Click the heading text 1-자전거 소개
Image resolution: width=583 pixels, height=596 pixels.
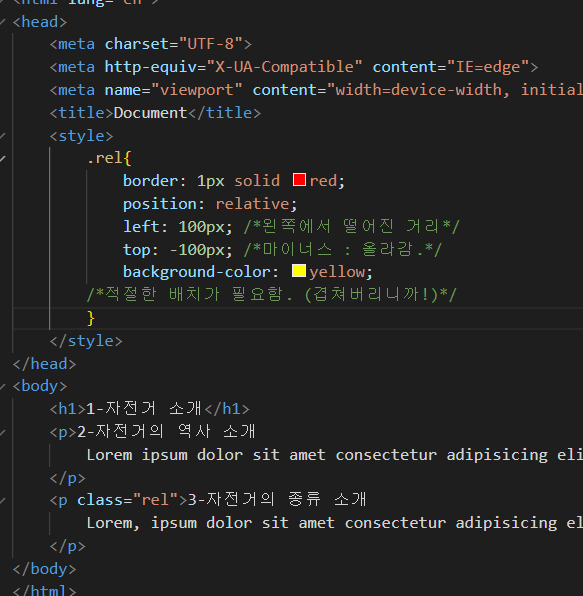(x=145, y=409)
